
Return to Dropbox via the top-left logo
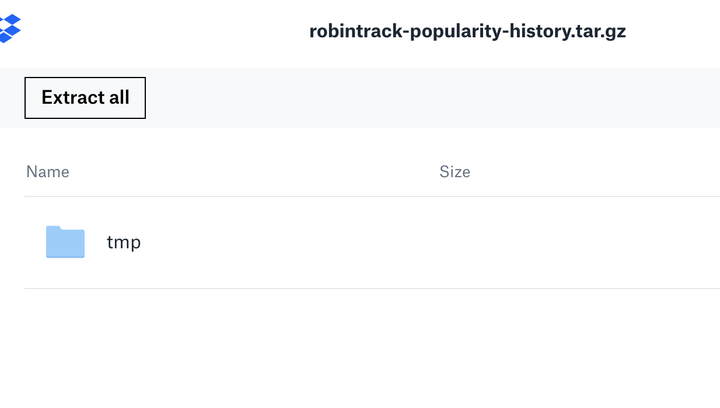tap(10, 28)
